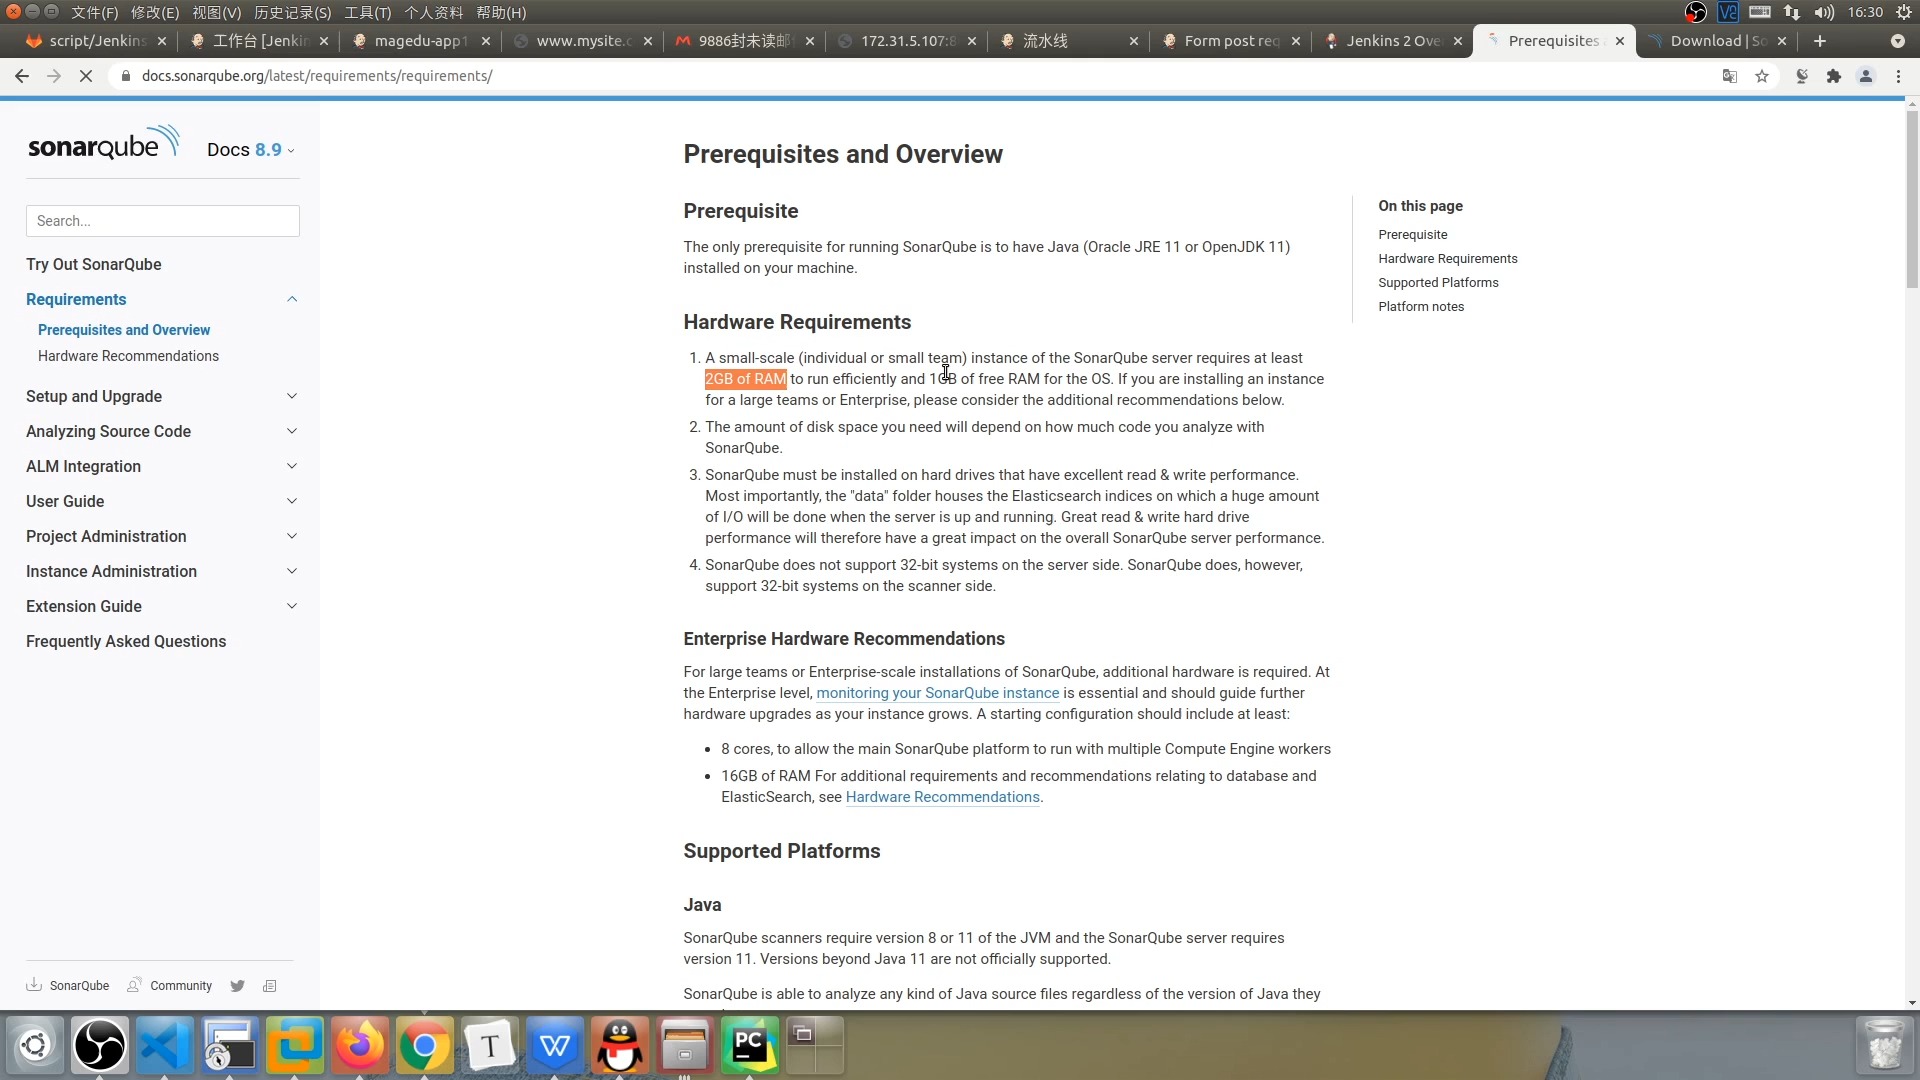Expand Setup and Upgrade section
Viewport: 1920px width, 1080px height.
[292, 396]
